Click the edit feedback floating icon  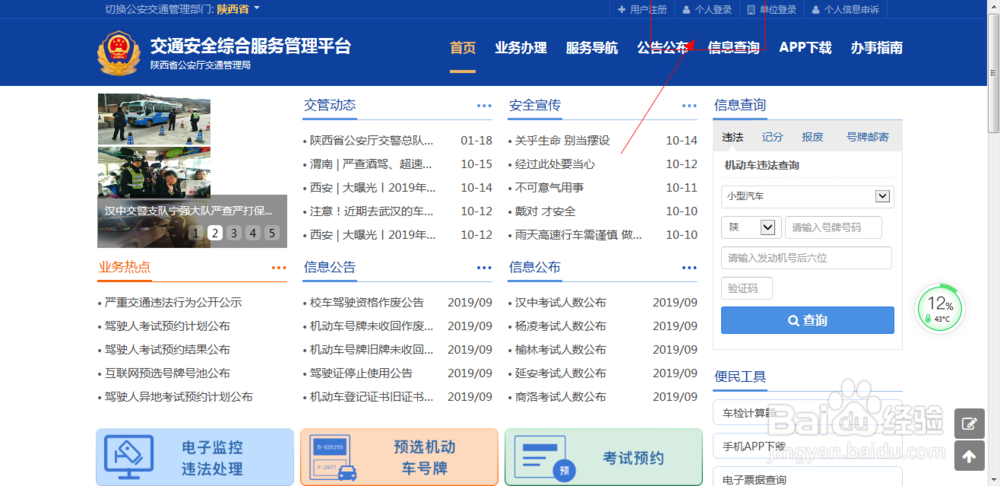(969, 423)
